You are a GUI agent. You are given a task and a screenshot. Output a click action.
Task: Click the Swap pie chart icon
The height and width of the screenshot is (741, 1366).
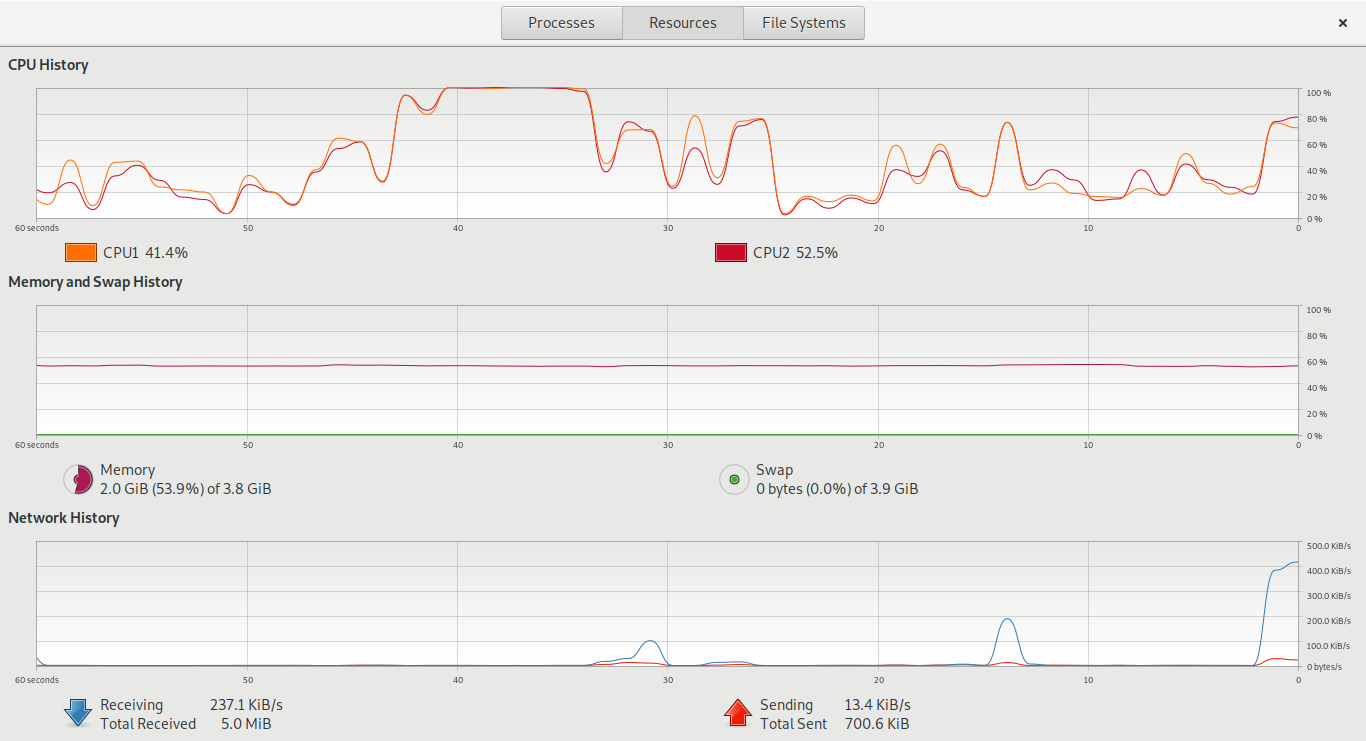click(x=734, y=480)
